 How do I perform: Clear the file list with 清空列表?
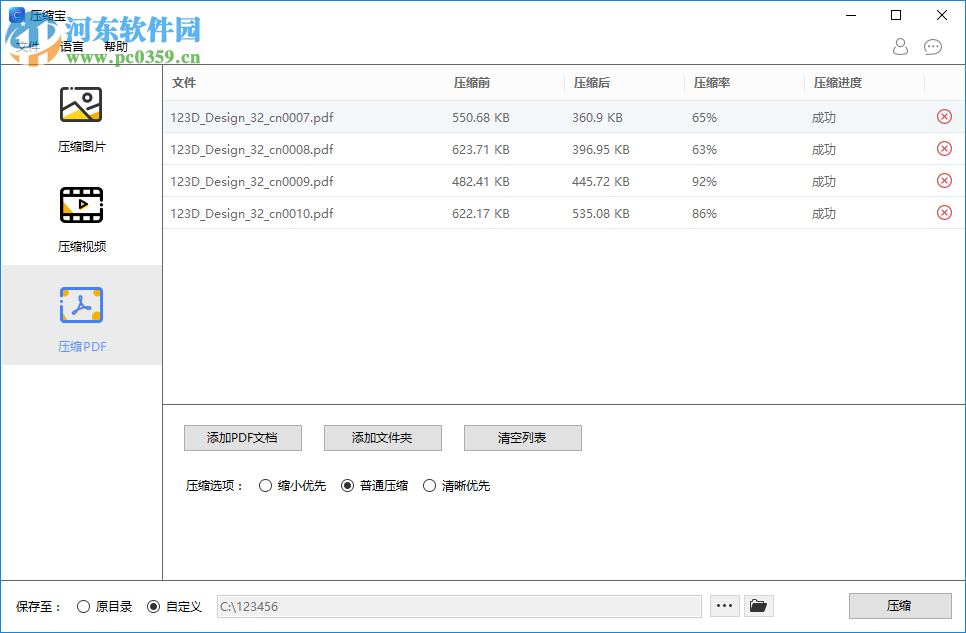(x=522, y=438)
